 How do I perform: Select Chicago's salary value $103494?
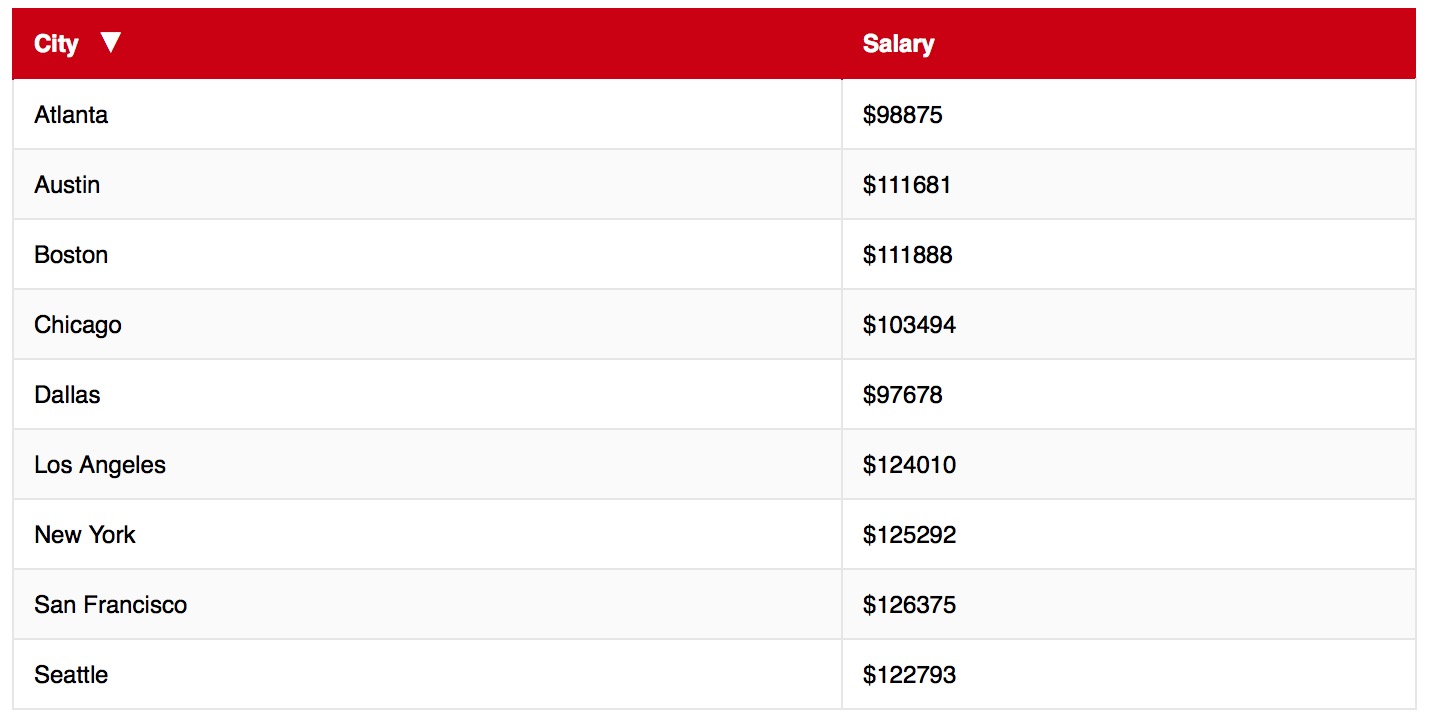point(909,325)
